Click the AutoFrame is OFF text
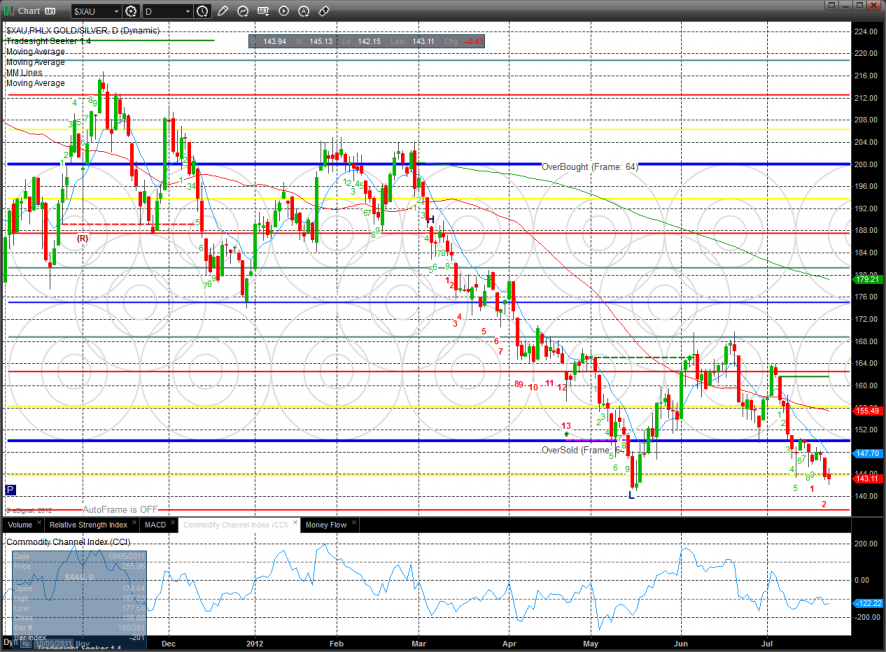Screen dimensions: 886x652 coord(121,509)
